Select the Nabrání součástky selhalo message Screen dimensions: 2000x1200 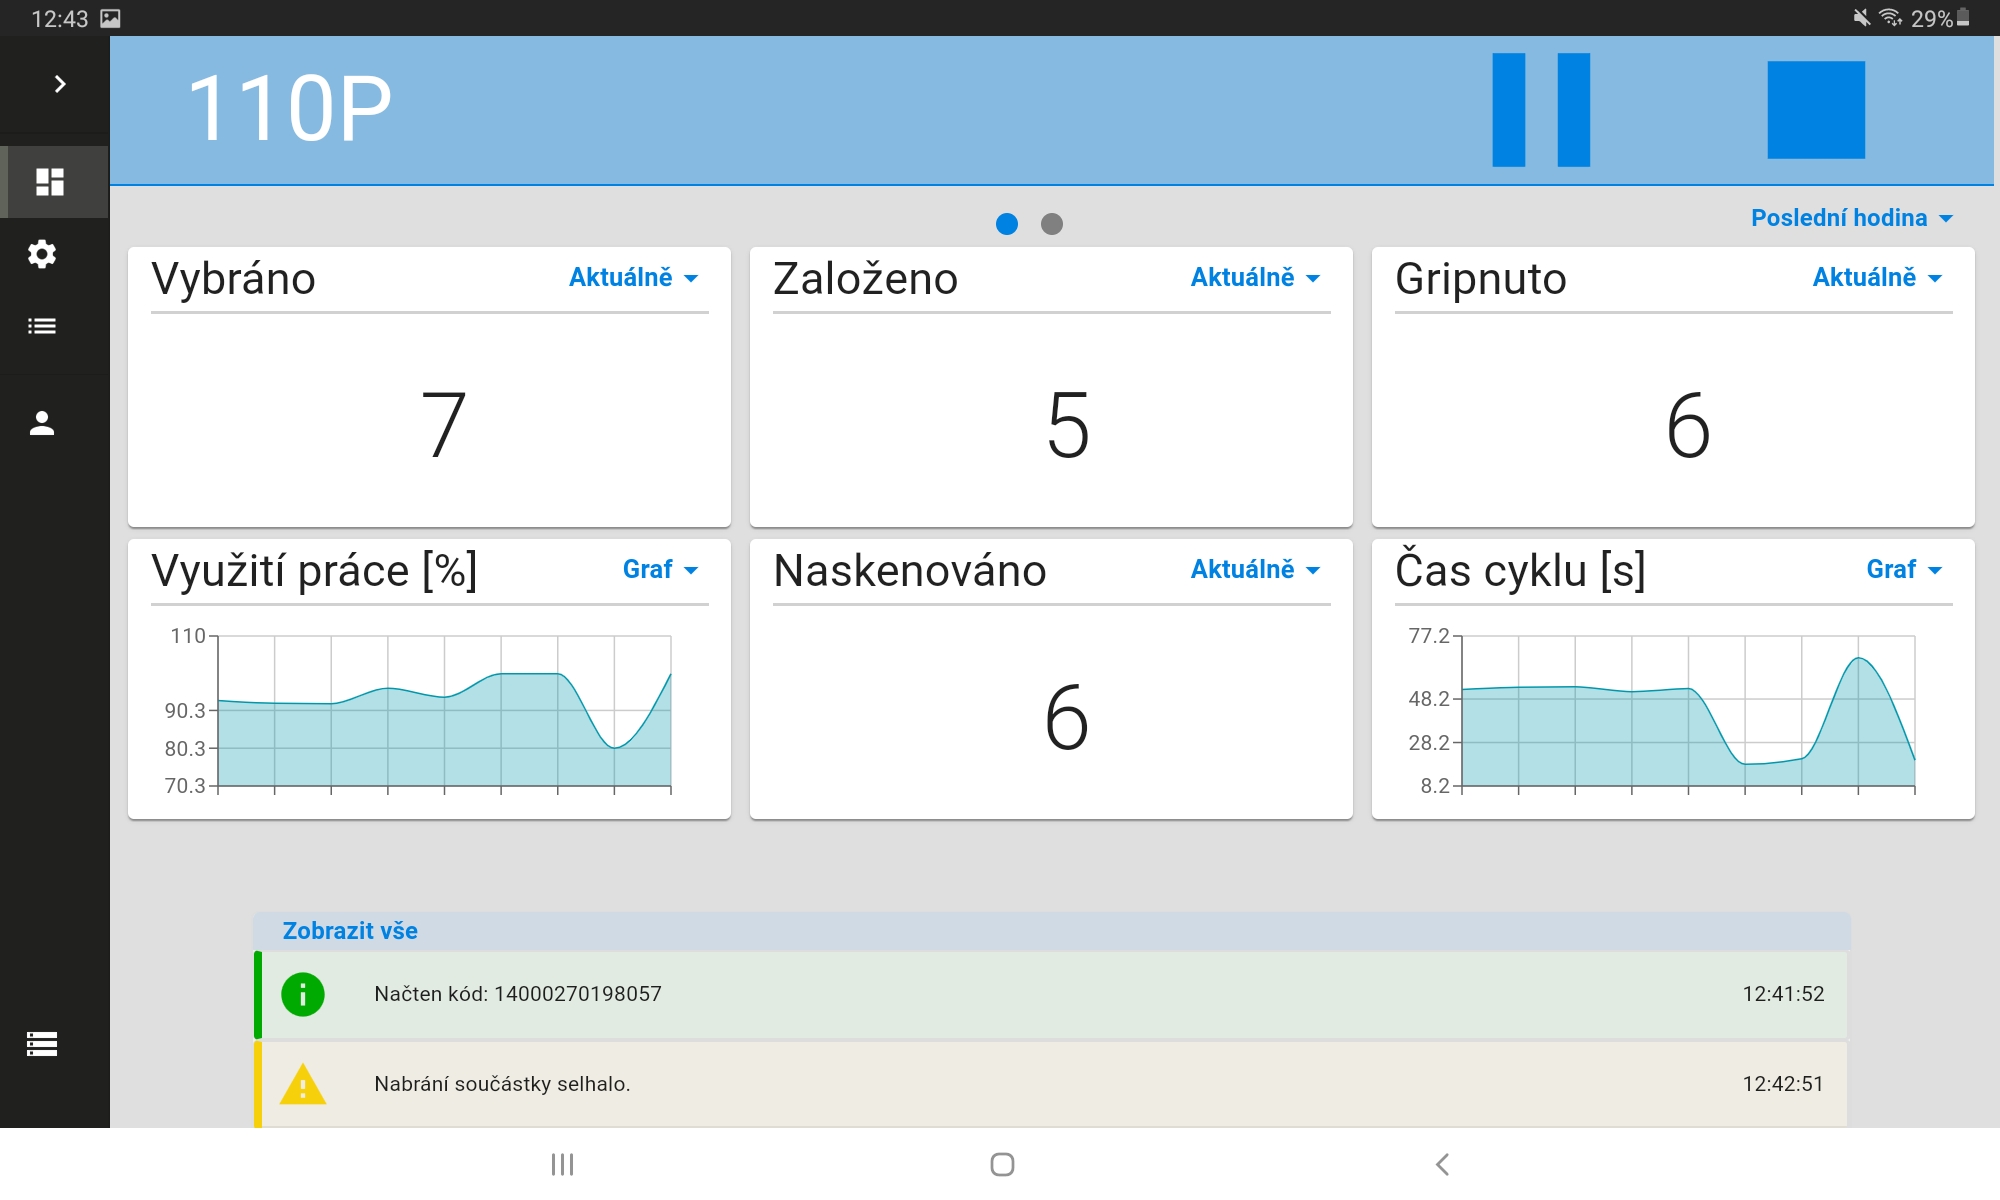click(x=502, y=1084)
